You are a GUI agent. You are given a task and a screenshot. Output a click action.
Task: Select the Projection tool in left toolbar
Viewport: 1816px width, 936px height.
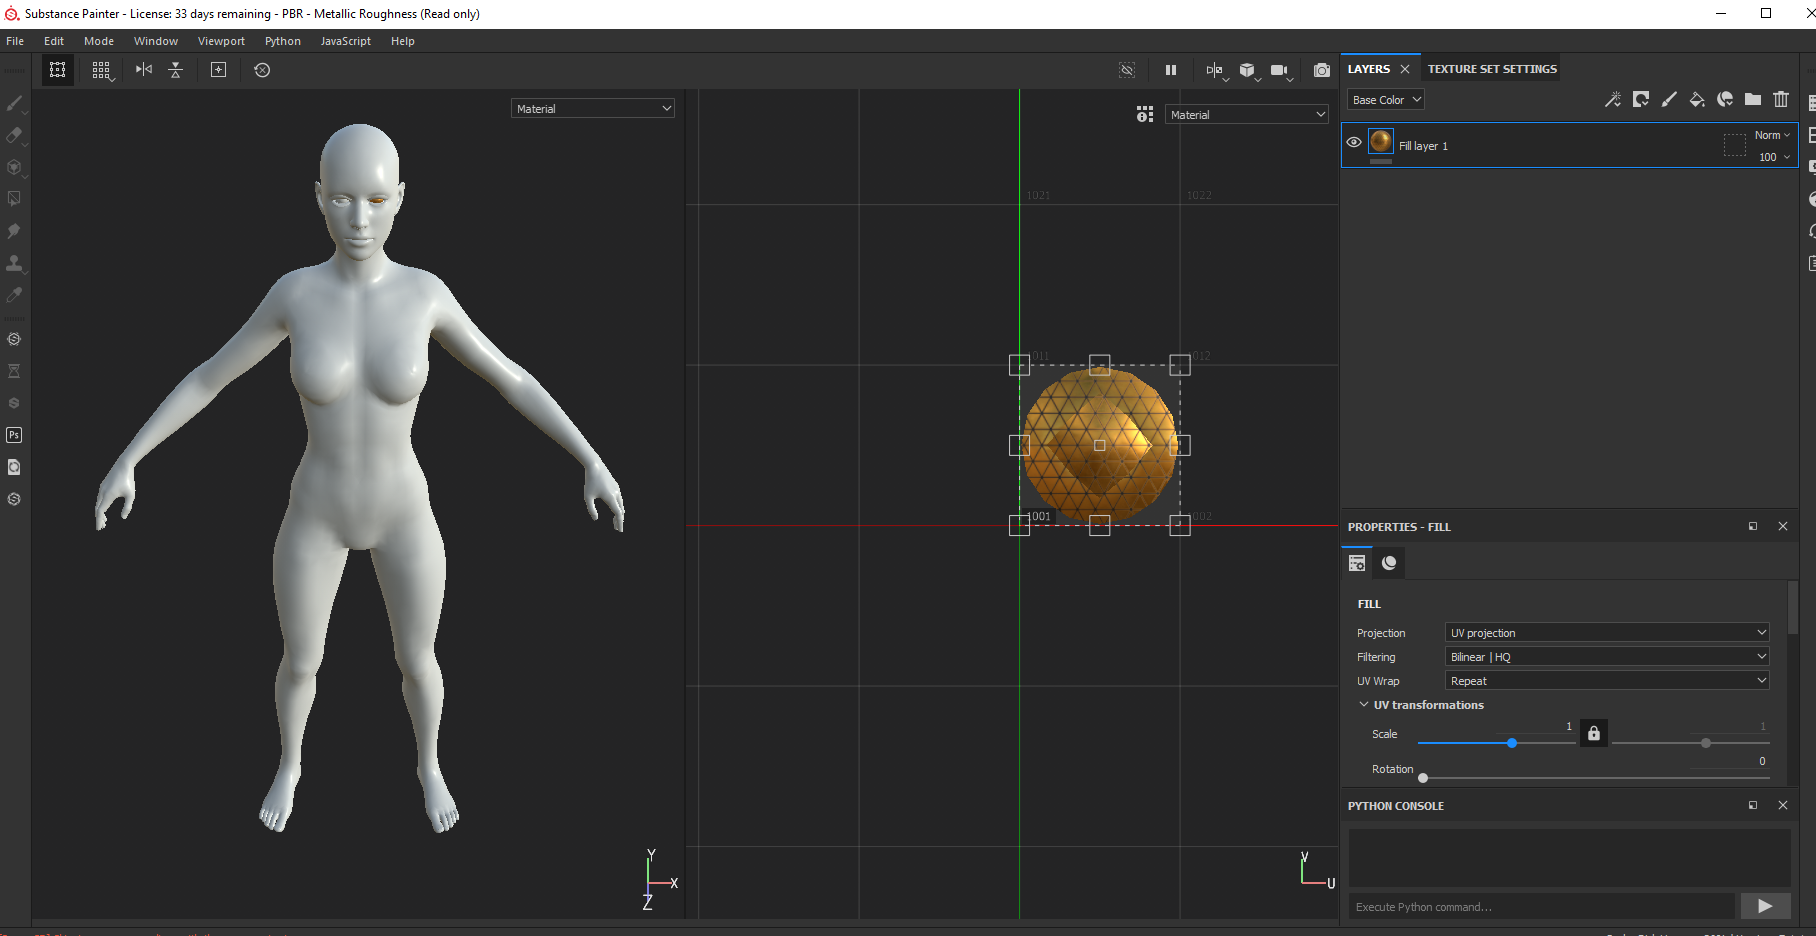(14, 167)
